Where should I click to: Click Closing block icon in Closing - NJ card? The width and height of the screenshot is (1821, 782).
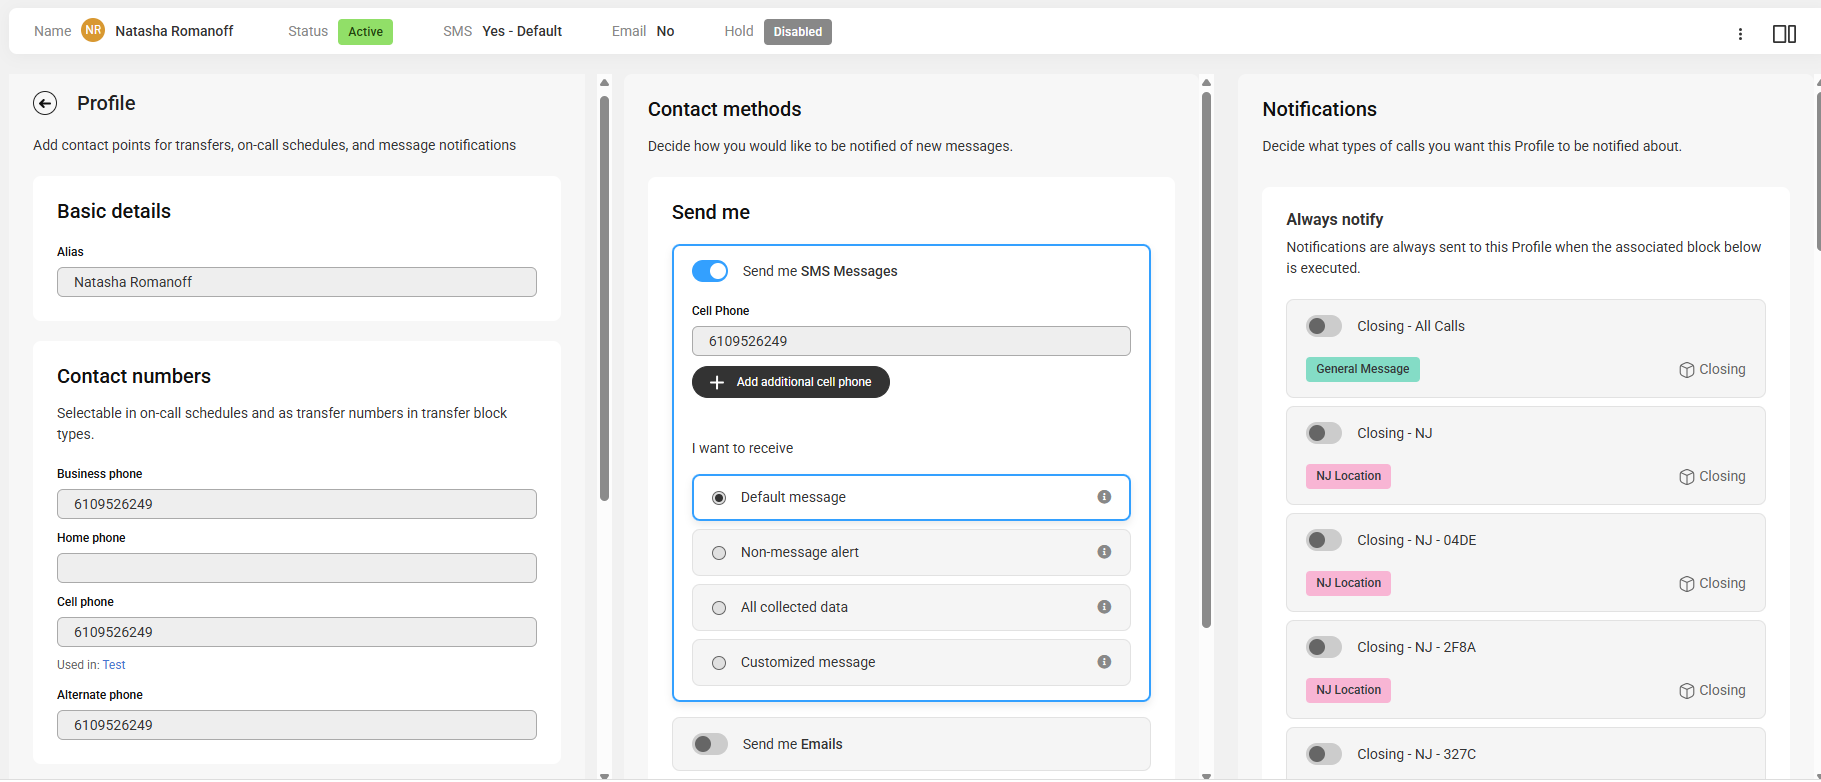1686,477
